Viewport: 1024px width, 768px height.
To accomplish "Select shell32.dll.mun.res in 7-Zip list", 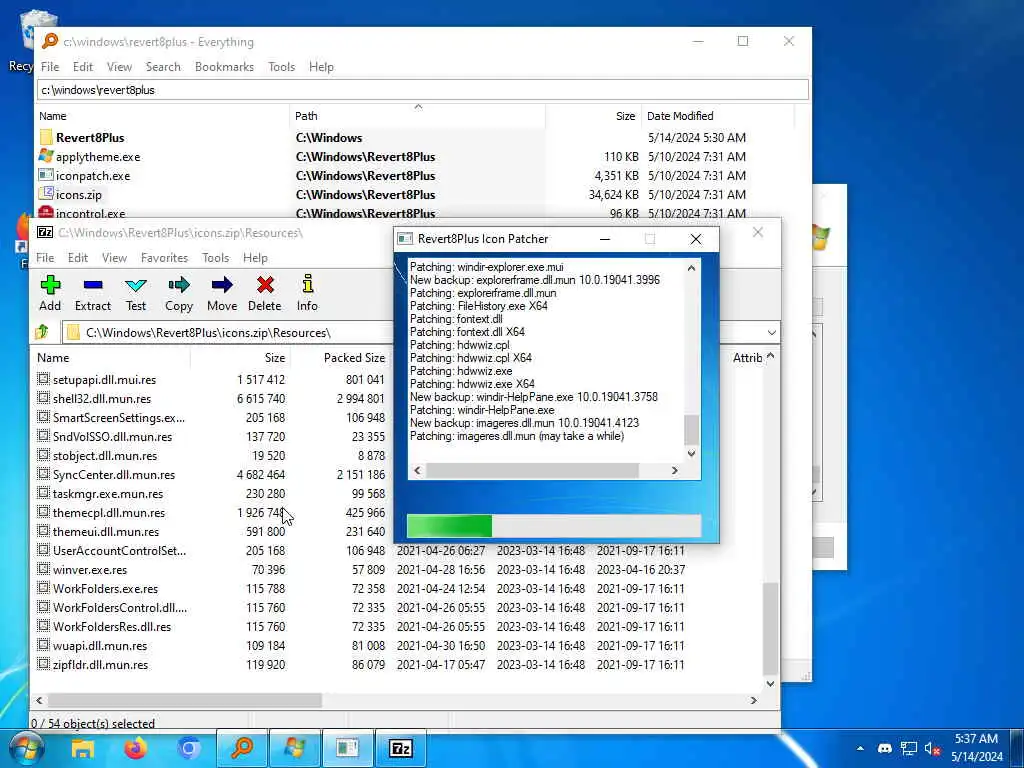I will point(102,398).
